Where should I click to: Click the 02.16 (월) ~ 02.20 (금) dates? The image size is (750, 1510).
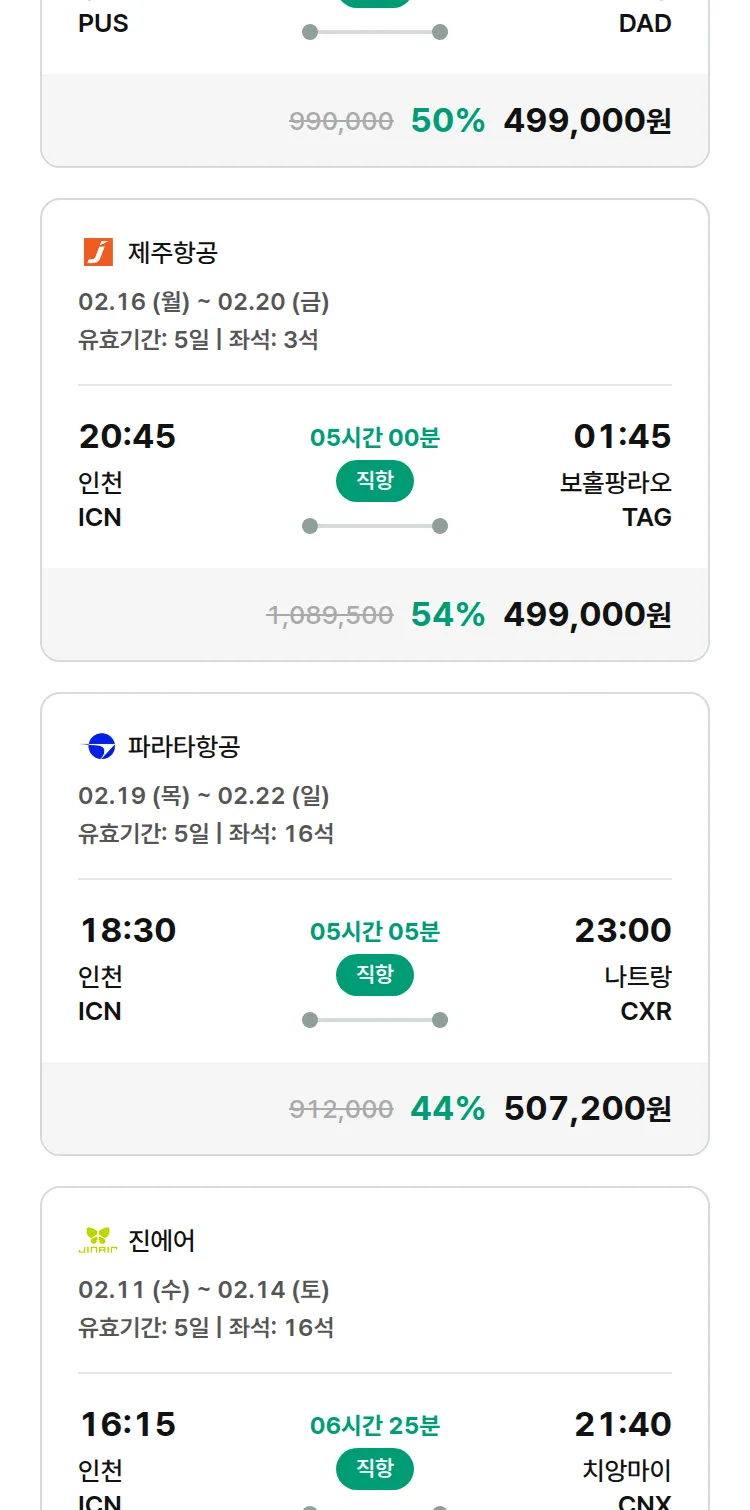pyautogui.click(x=204, y=301)
